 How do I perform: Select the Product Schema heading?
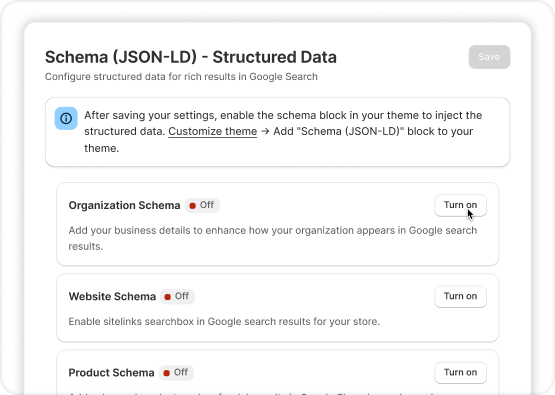(x=111, y=373)
